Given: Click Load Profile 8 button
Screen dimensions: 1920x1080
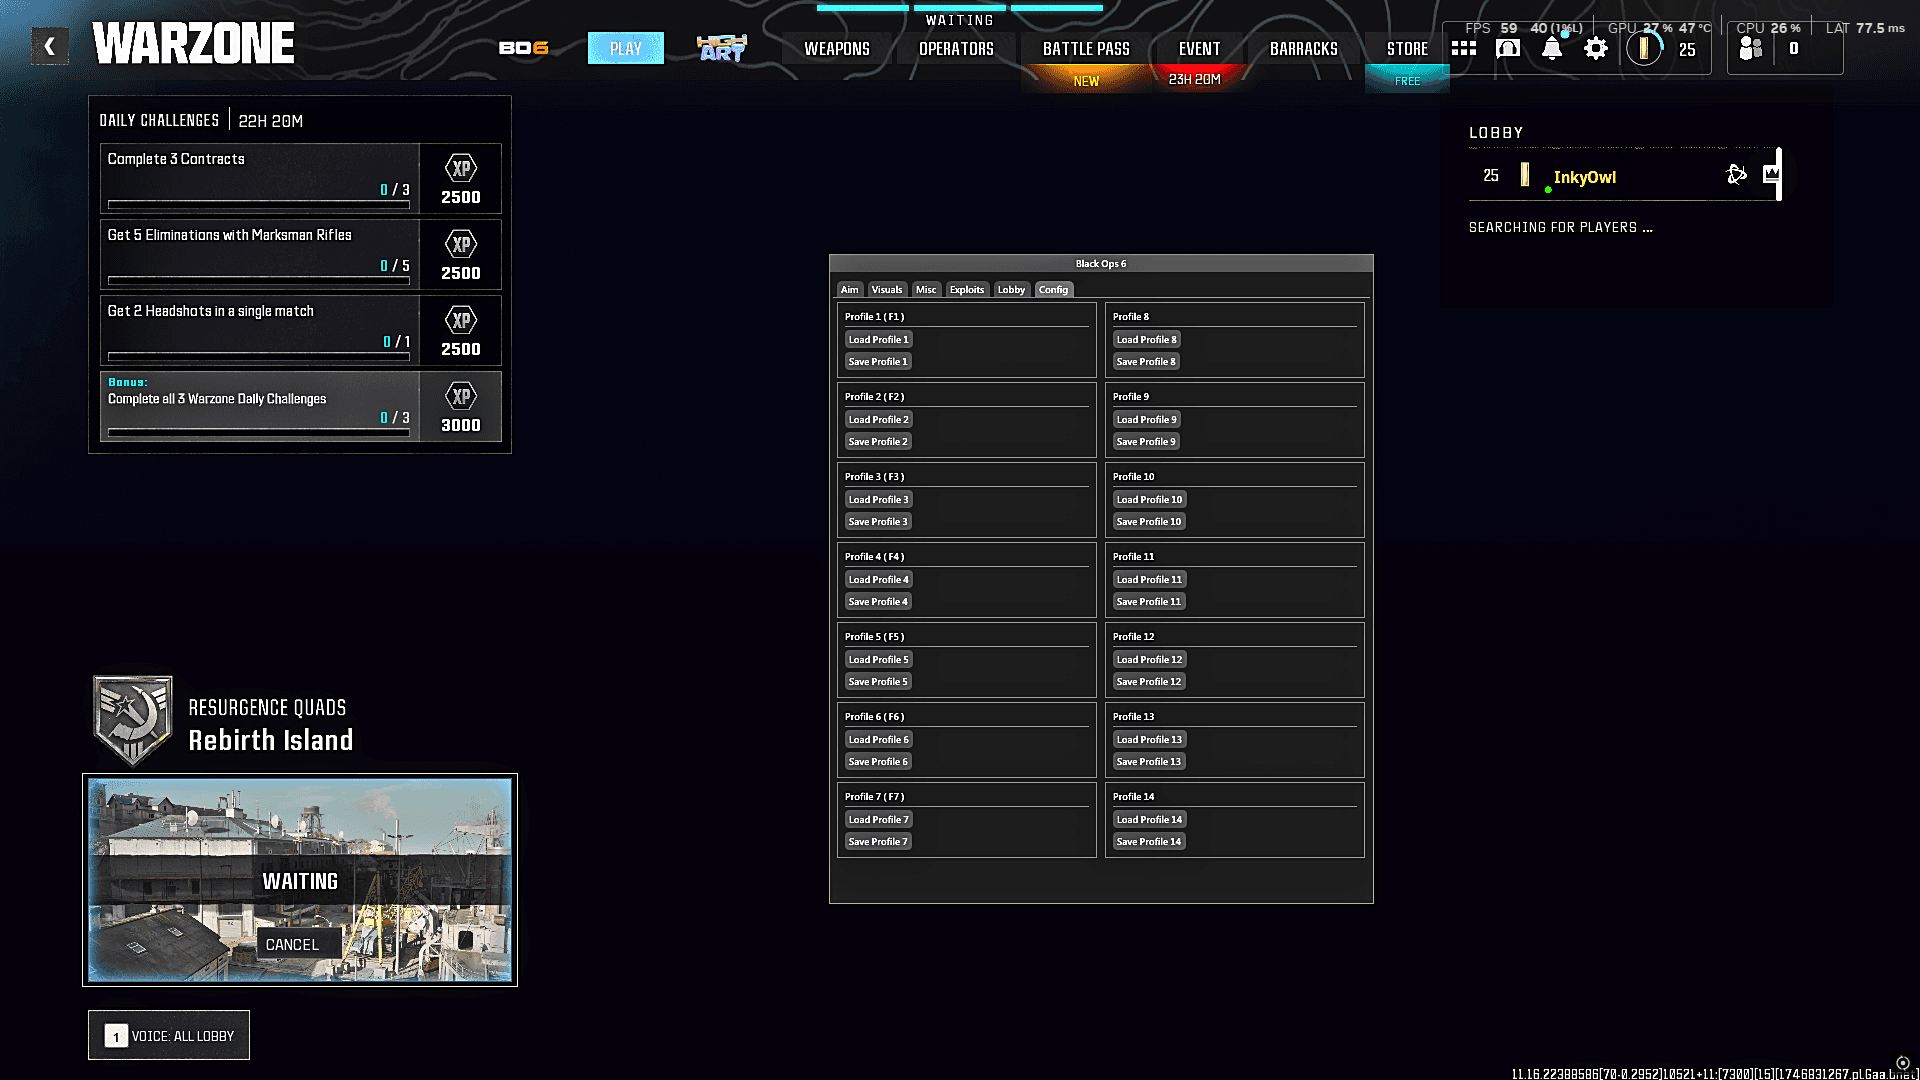Looking at the screenshot, I should click(1147, 340).
